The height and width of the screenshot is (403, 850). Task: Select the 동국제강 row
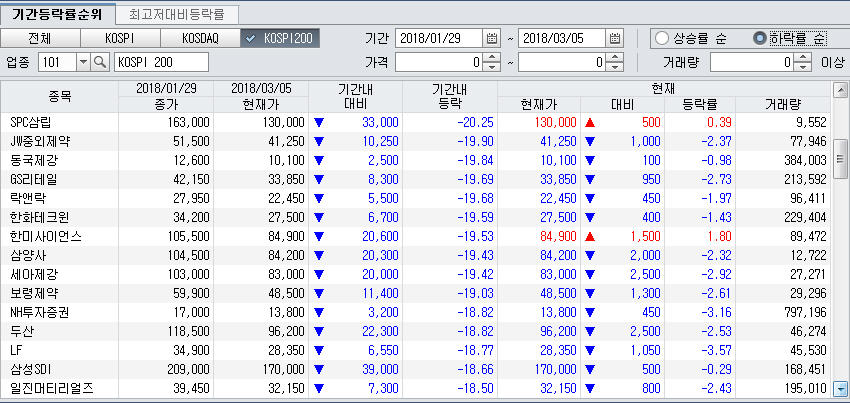point(415,161)
